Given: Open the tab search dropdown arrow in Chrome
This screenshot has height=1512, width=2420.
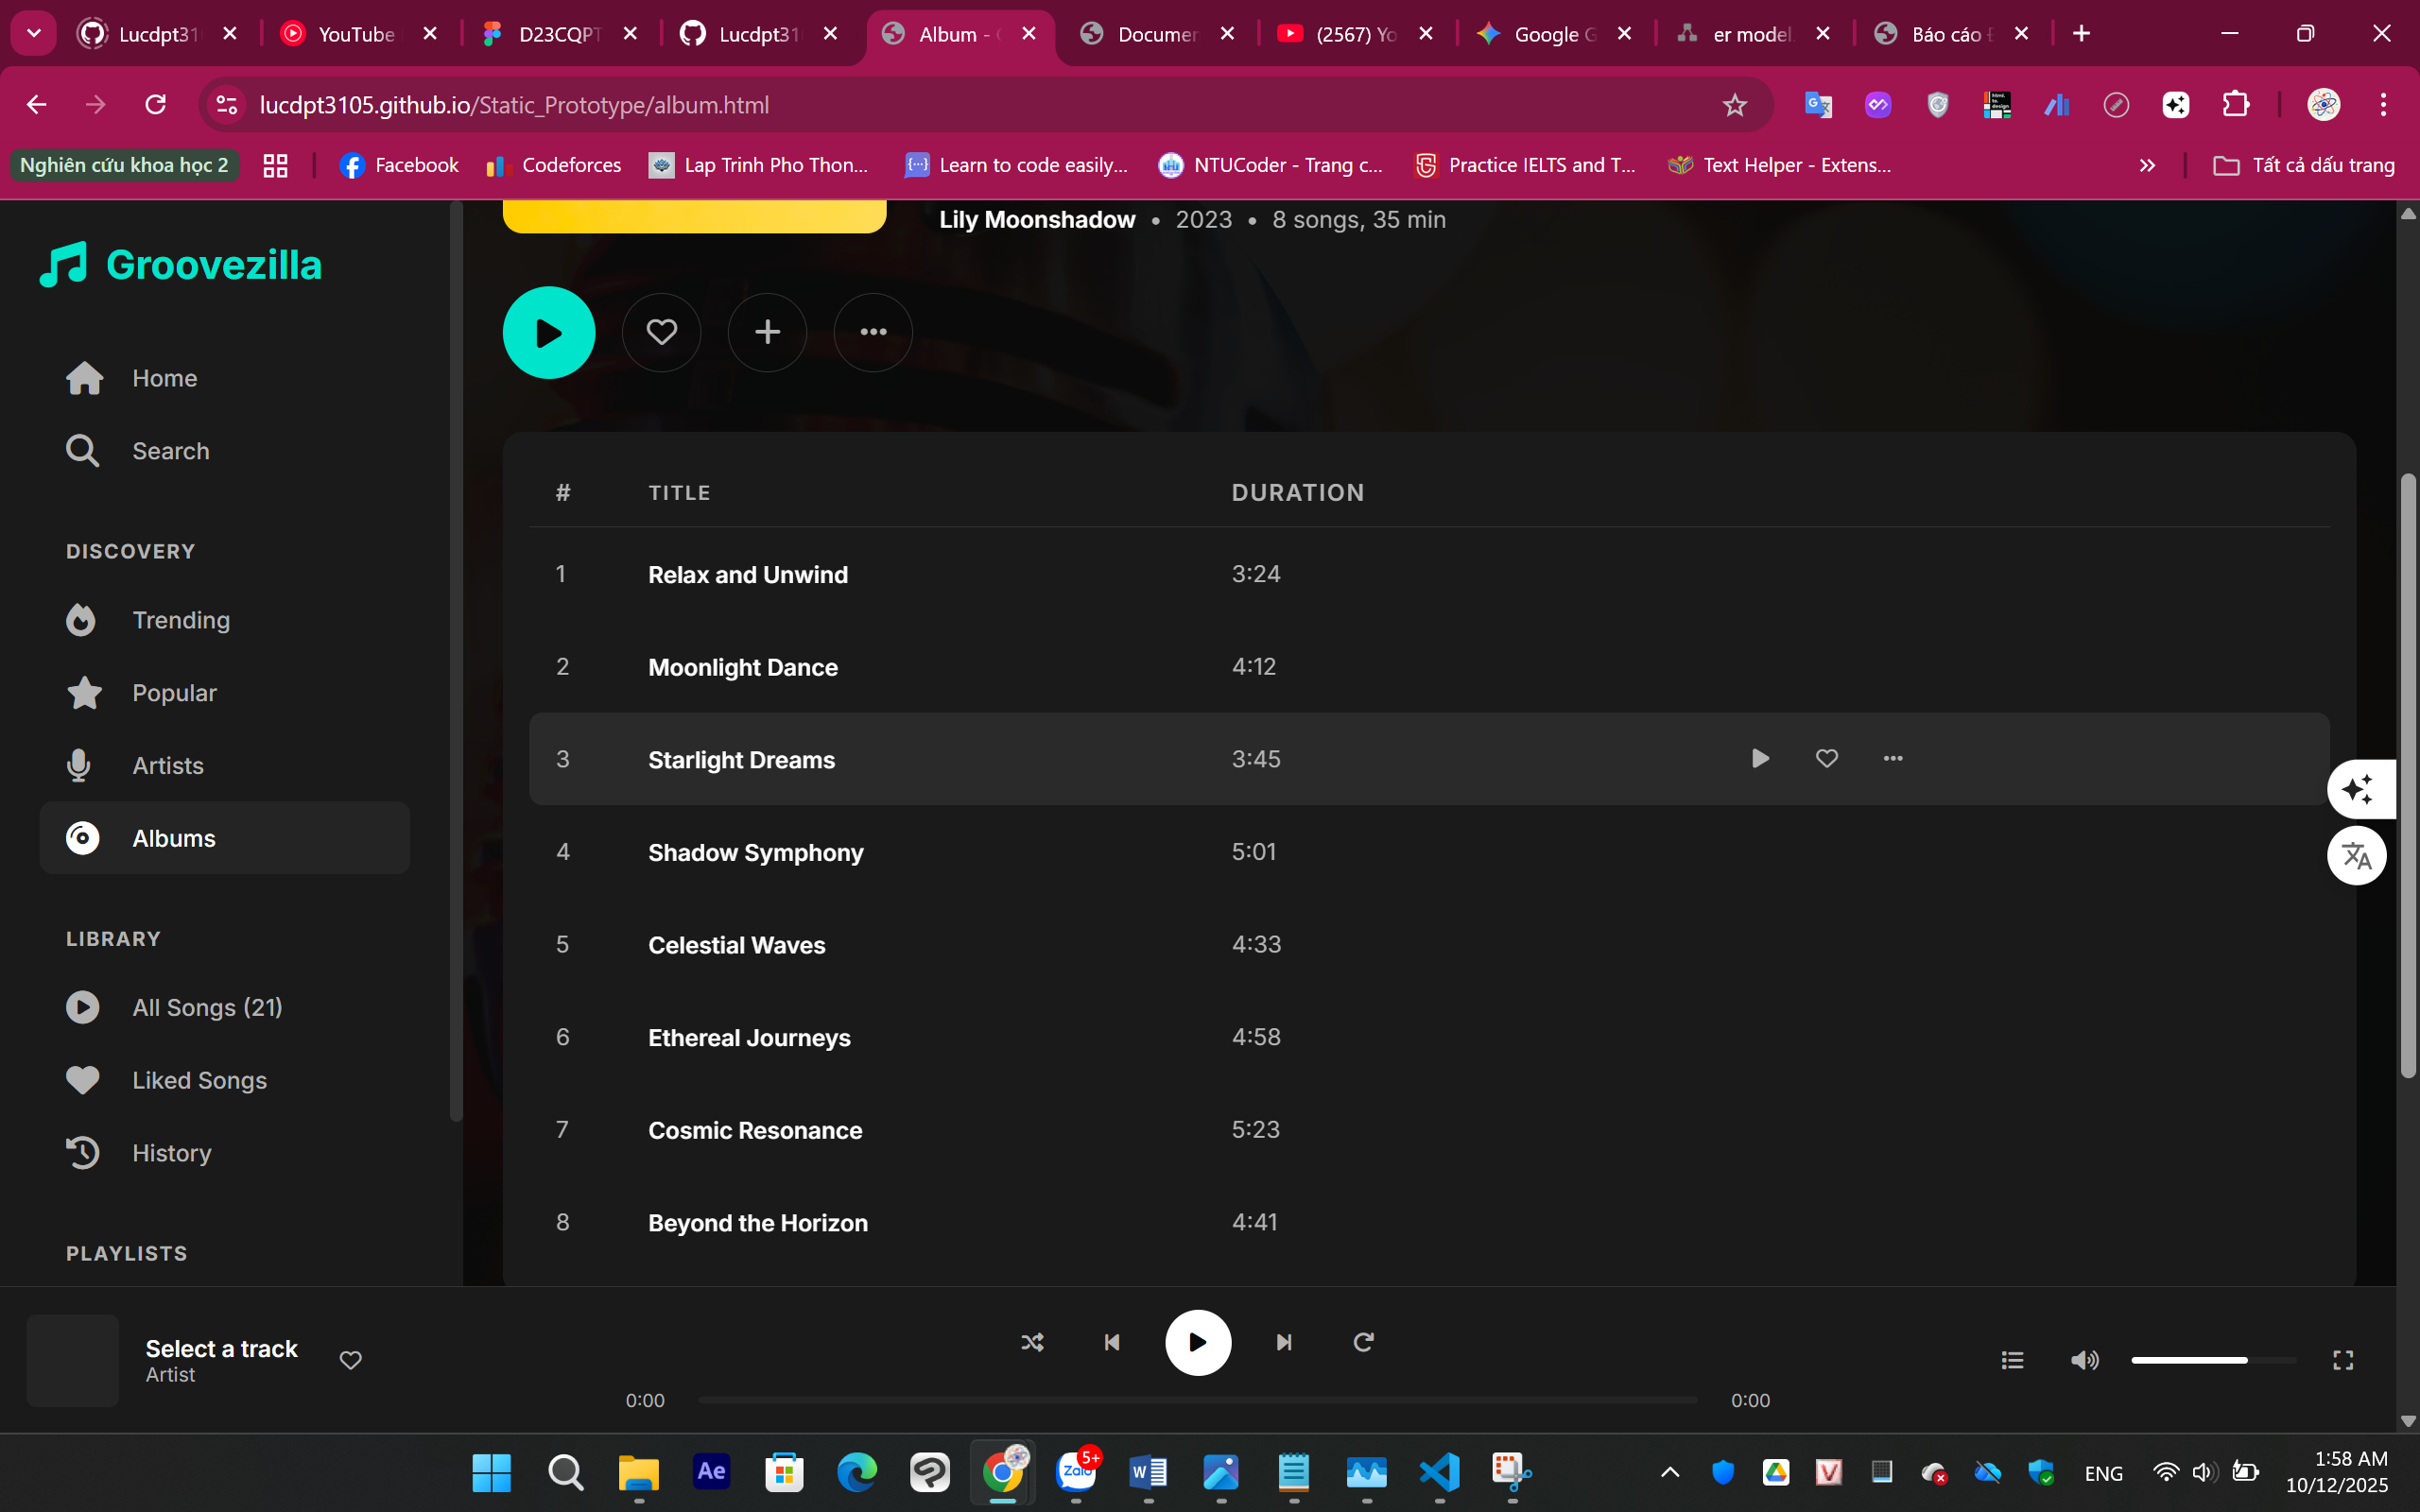Looking at the screenshot, I should click(x=33, y=33).
